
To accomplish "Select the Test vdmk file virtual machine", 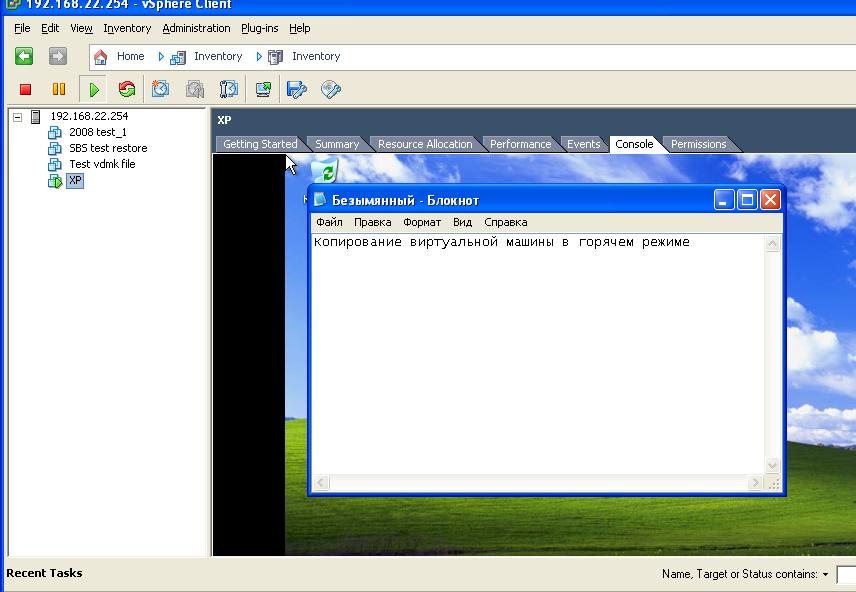I will [102, 164].
